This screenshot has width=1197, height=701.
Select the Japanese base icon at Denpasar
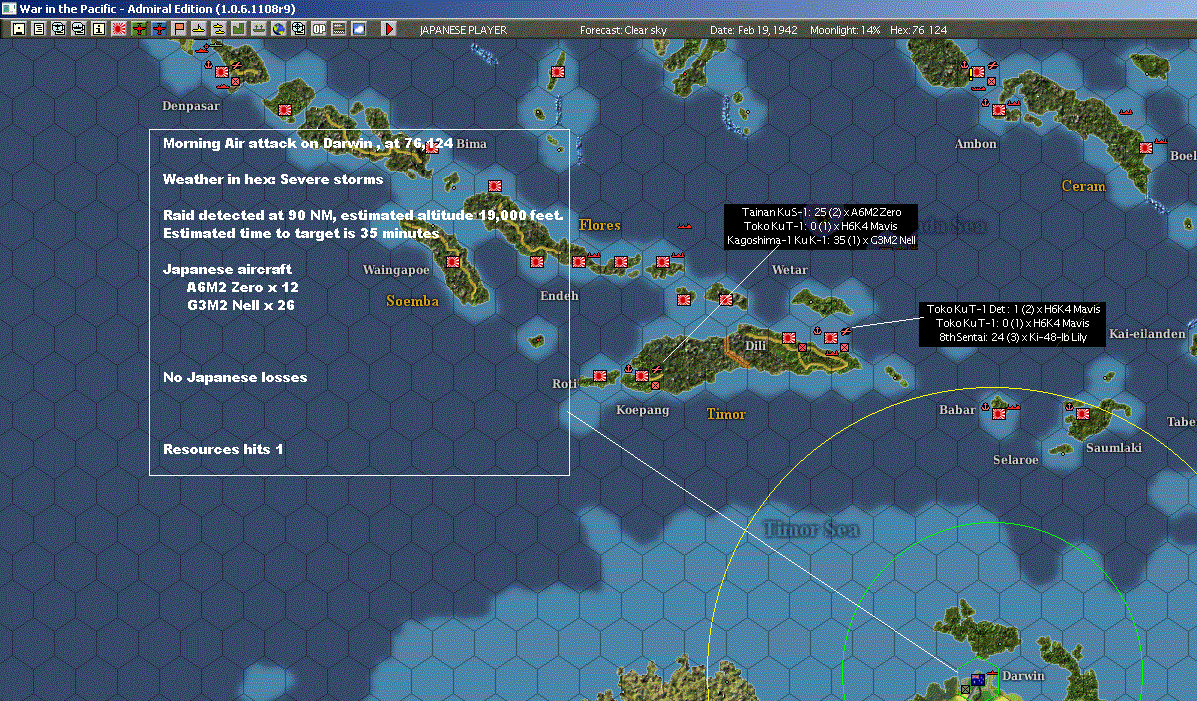click(221, 72)
